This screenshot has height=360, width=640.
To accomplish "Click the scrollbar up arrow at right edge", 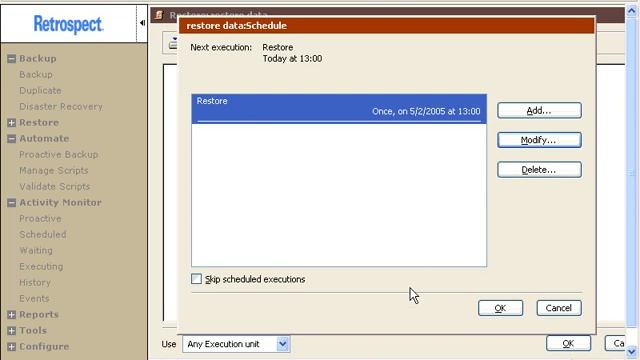I will [x=631, y=11].
